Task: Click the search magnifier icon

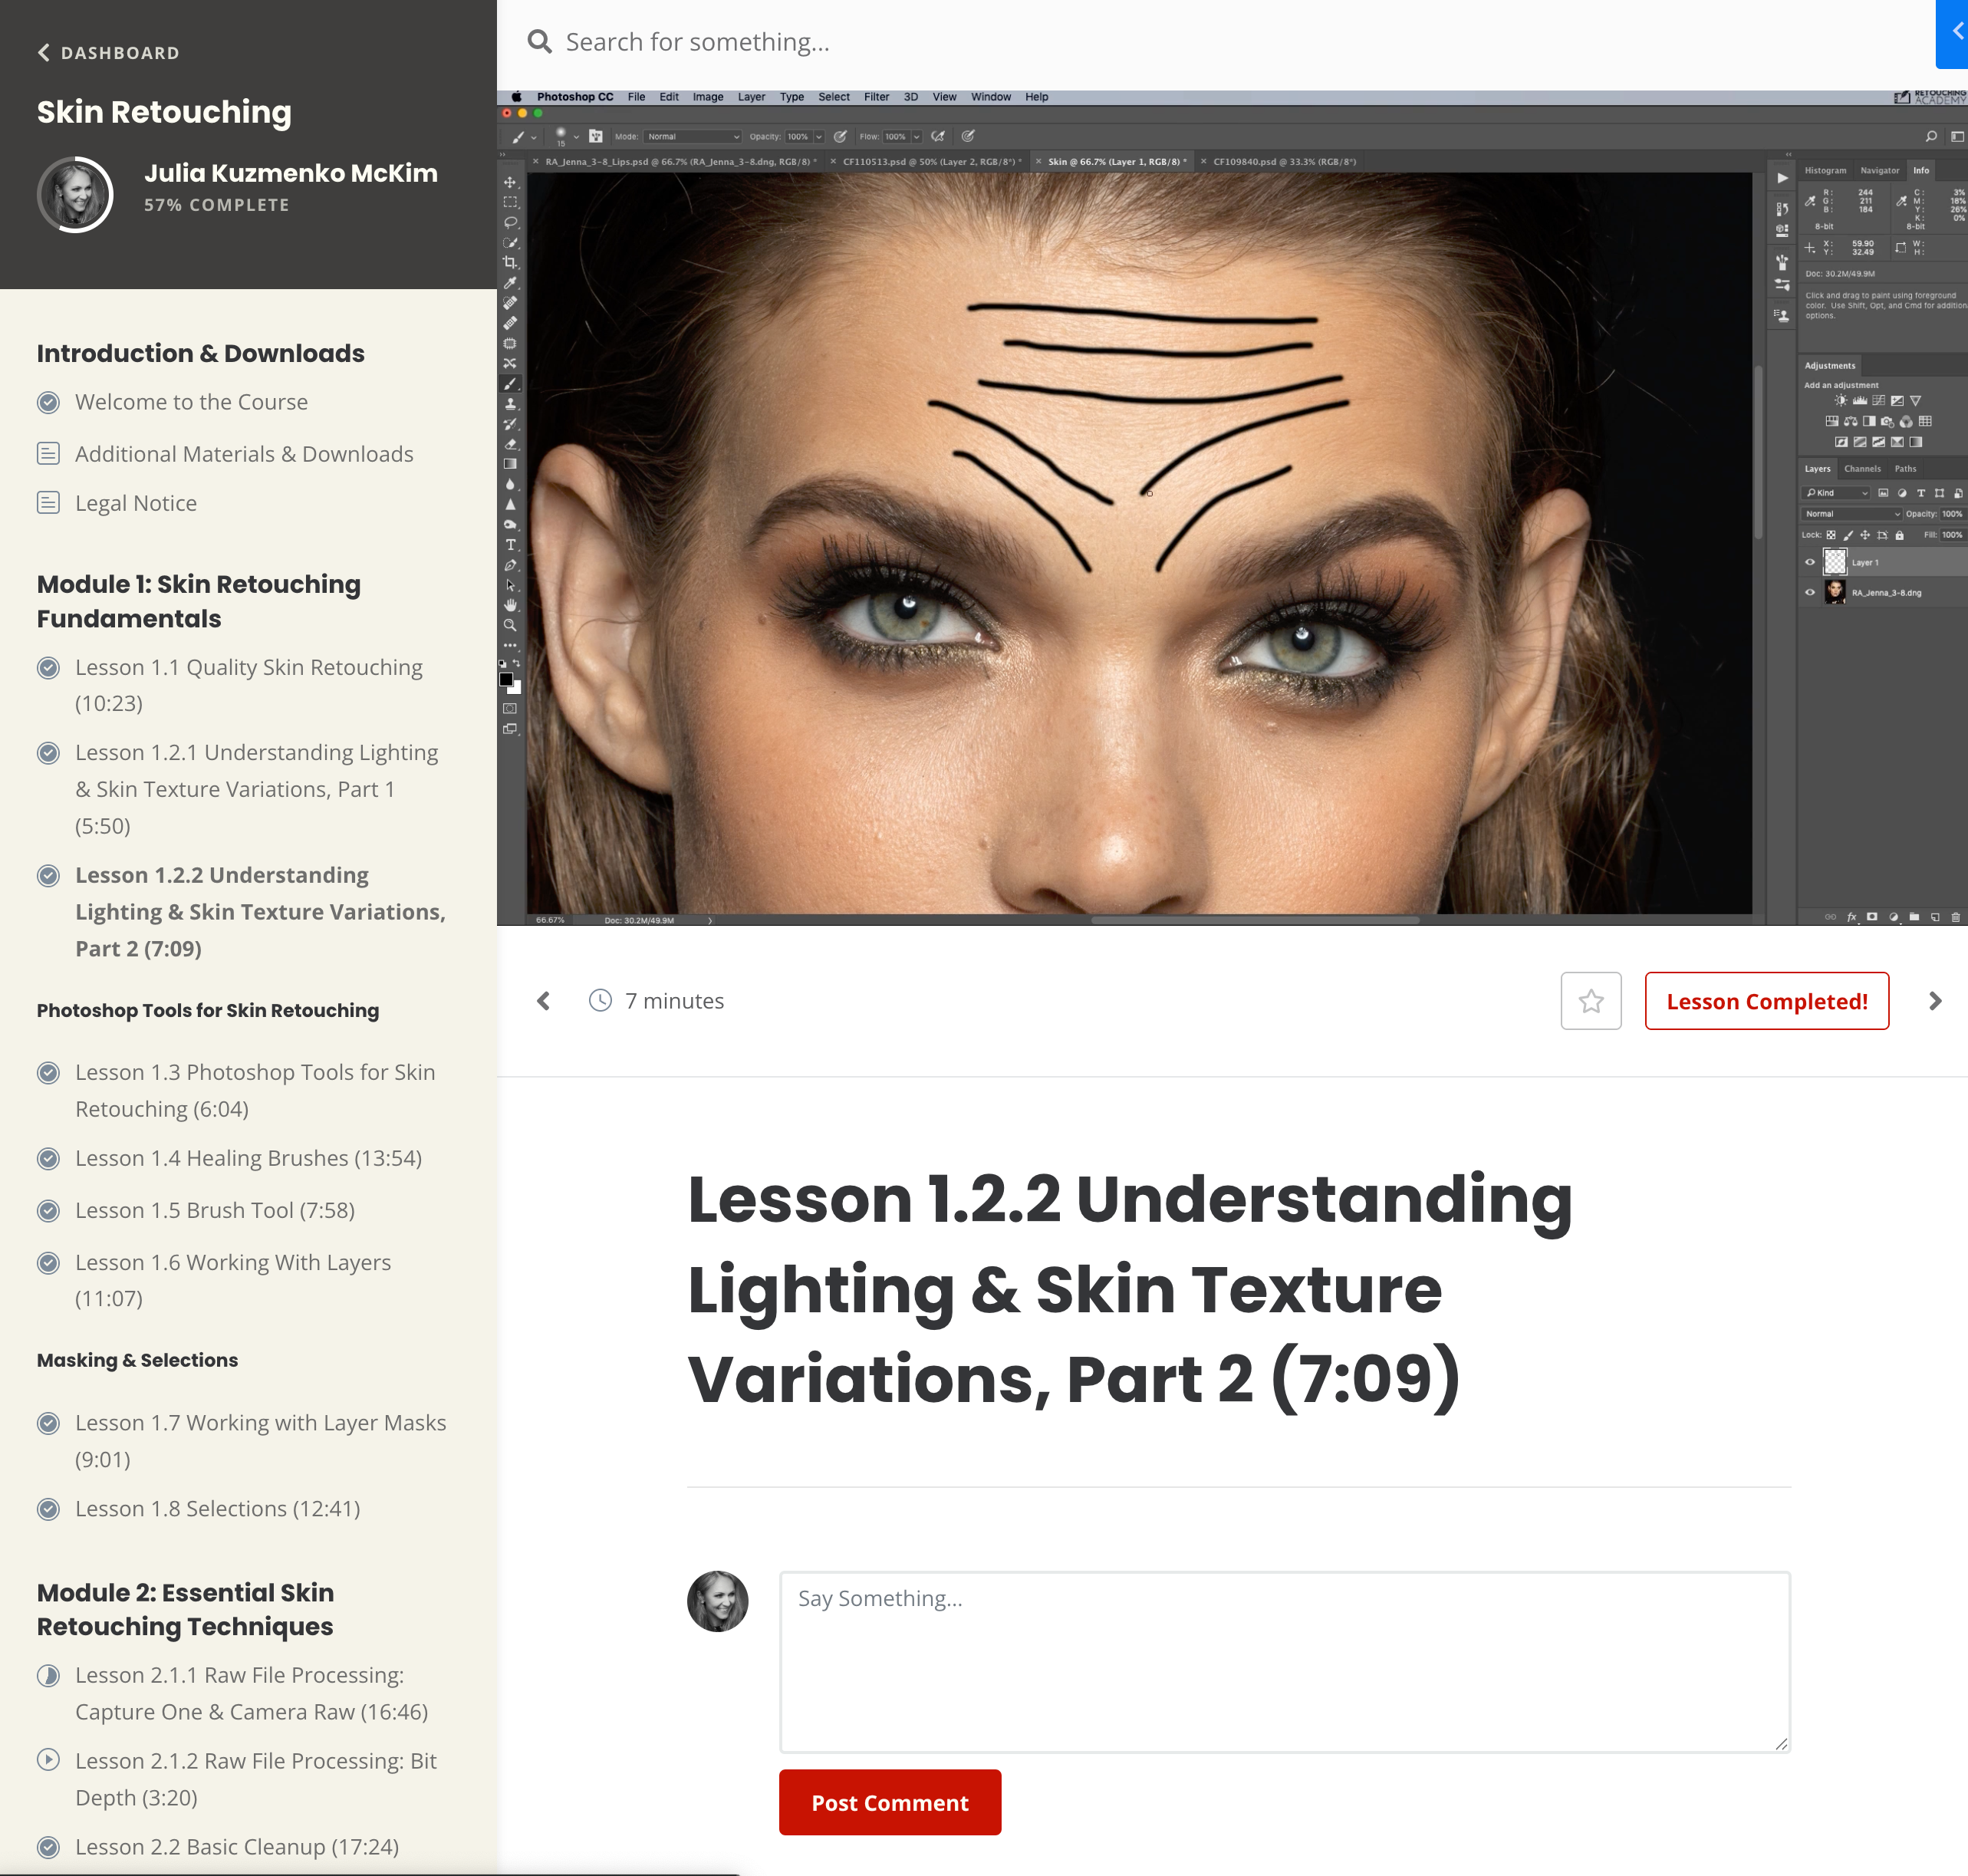Action: (539, 42)
